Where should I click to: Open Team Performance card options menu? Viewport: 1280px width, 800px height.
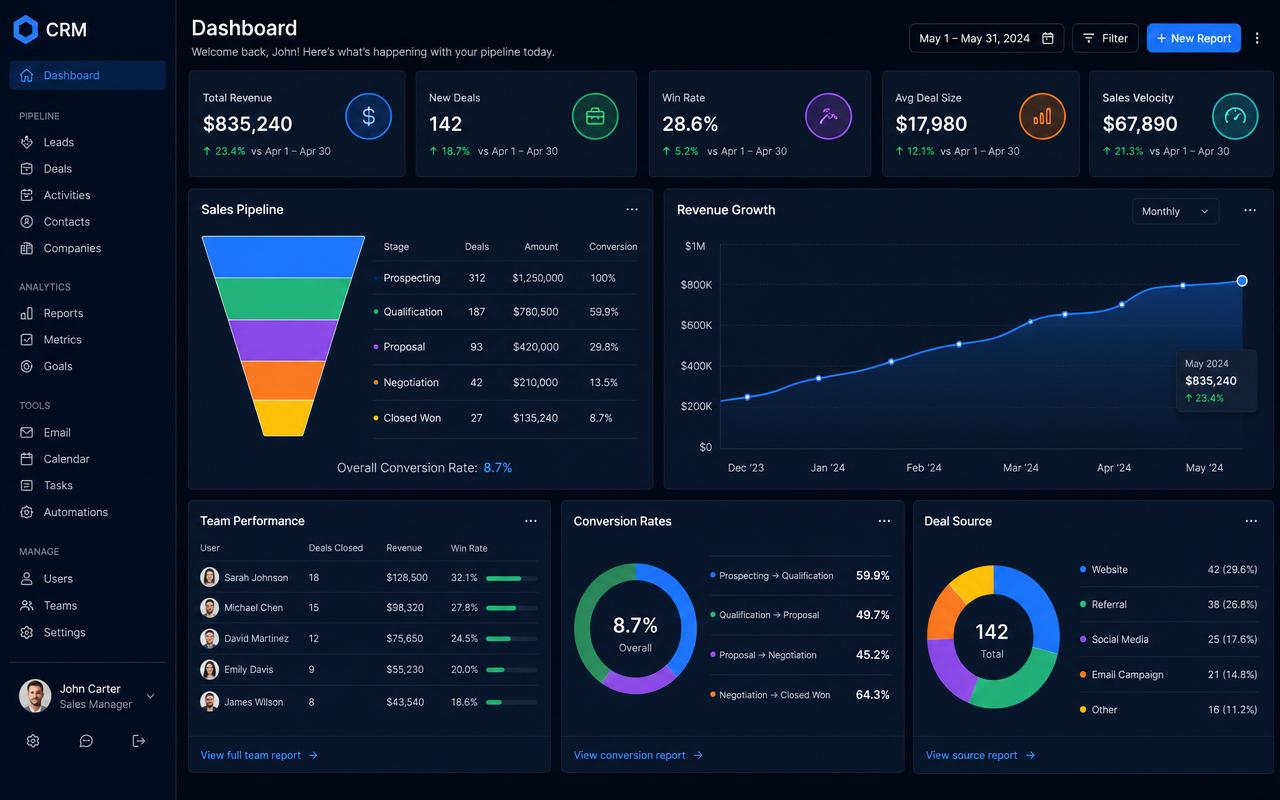pos(531,521)
